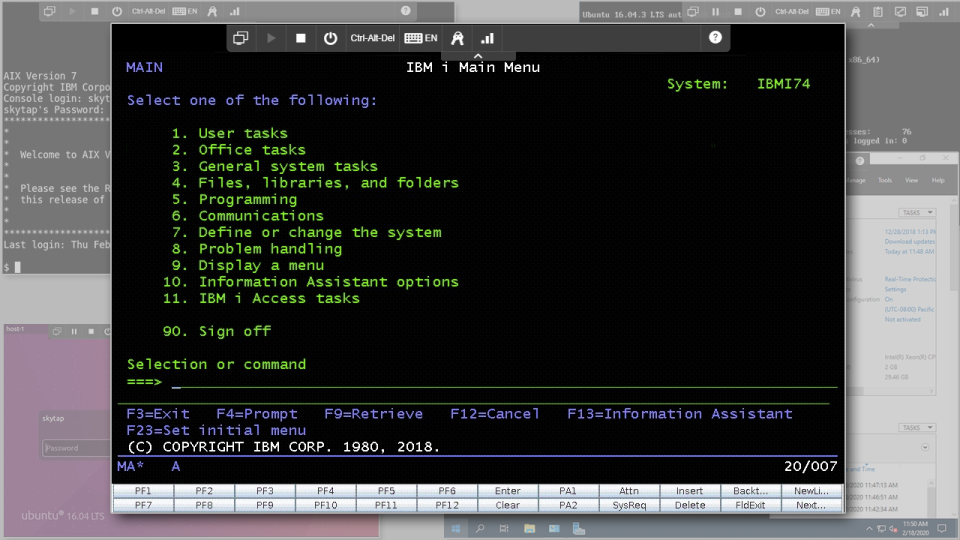Click the PF9 key button

265,505
